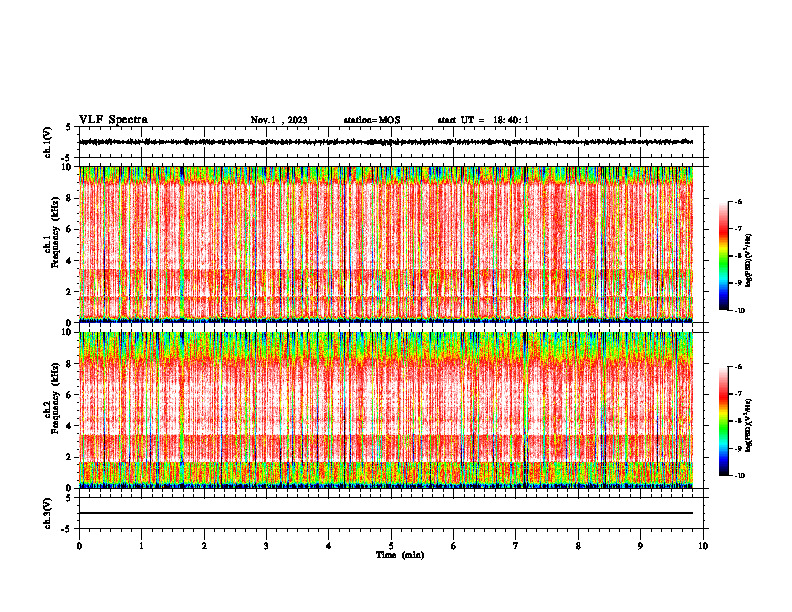Click time axis tick label "9"
Screen dimensions: 792x612
tap(640, 546)
